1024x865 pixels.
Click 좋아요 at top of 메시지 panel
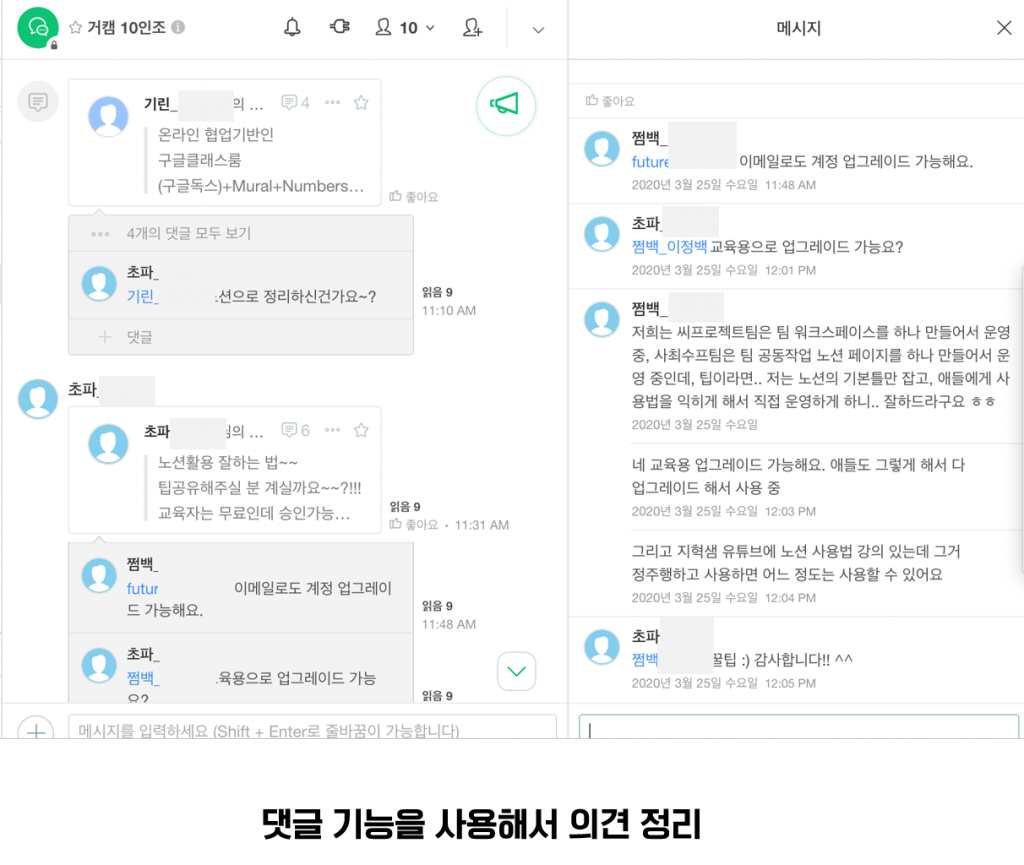(611, 101)
